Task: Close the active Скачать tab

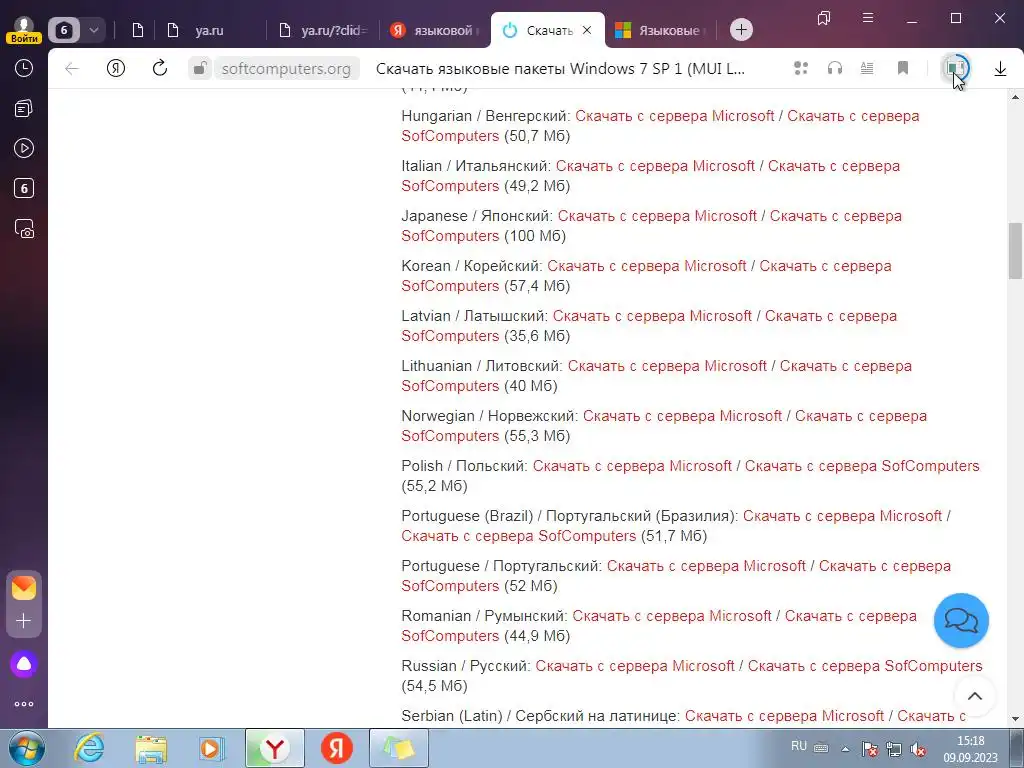Action: (587, 30)
